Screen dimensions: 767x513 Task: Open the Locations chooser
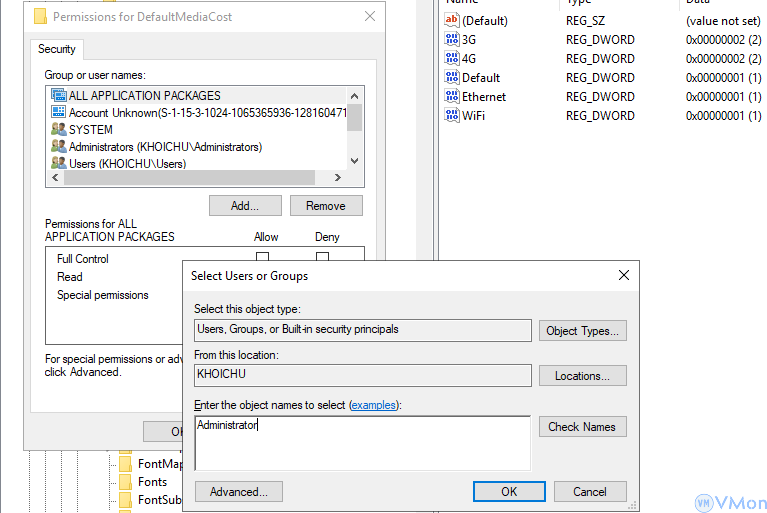[583, 376]
